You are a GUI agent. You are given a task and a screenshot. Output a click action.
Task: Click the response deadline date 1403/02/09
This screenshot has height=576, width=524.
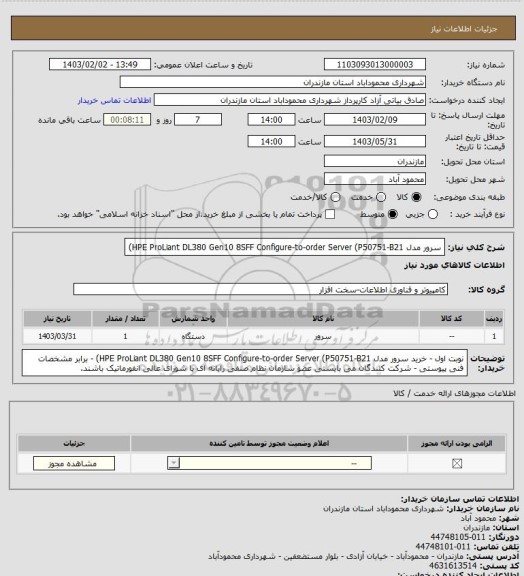pyautogui.click(x=375, y=120)
